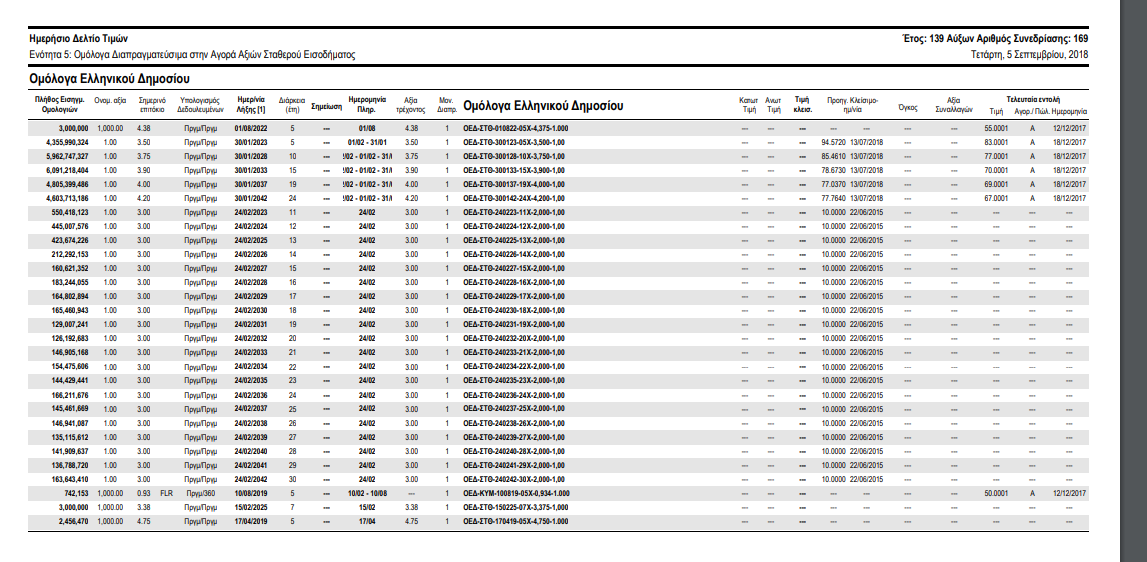Image resolution: width=1147 pixels, height=562 pixels.
Task: Click the column header 'Υπολογισμός Δεδουλευμένων'
Action: [200, 105]
